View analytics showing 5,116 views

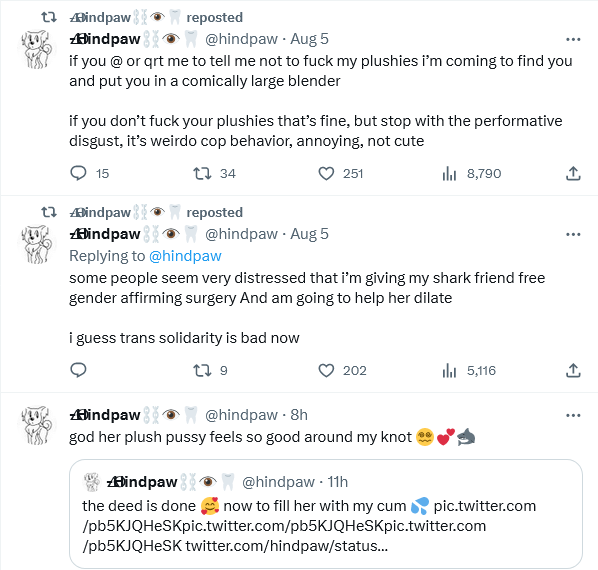[x=449, y=370]
